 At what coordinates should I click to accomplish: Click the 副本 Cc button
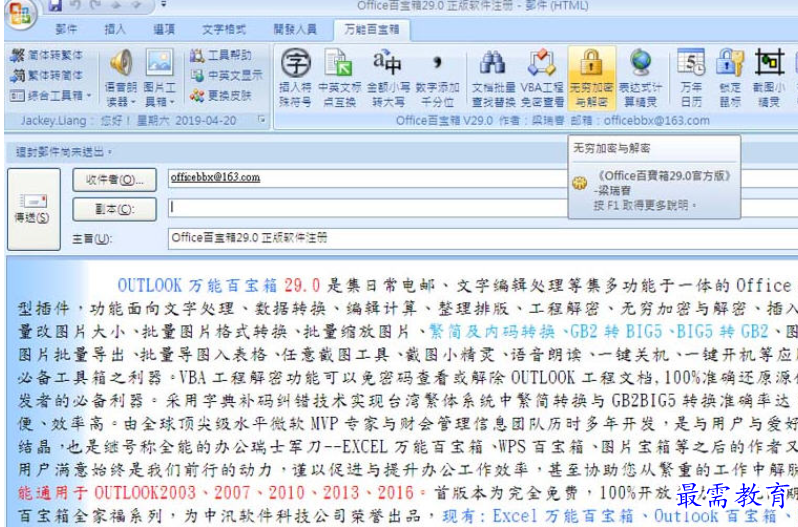(115, 209)
